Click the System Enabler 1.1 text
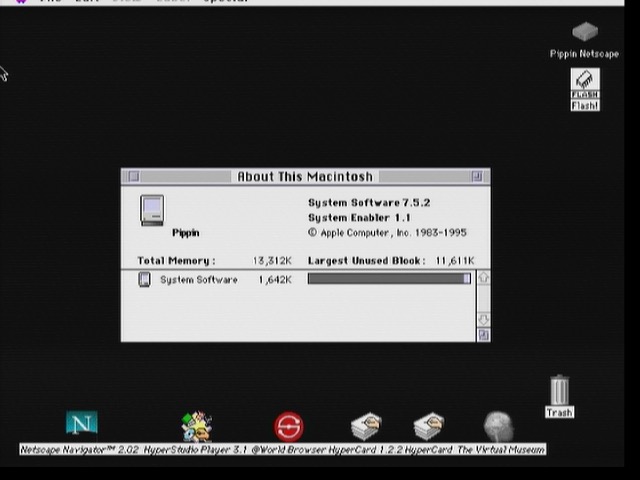The height and width of the screenshot is (480, 640). pyautogui.click(x=359, y=218)
